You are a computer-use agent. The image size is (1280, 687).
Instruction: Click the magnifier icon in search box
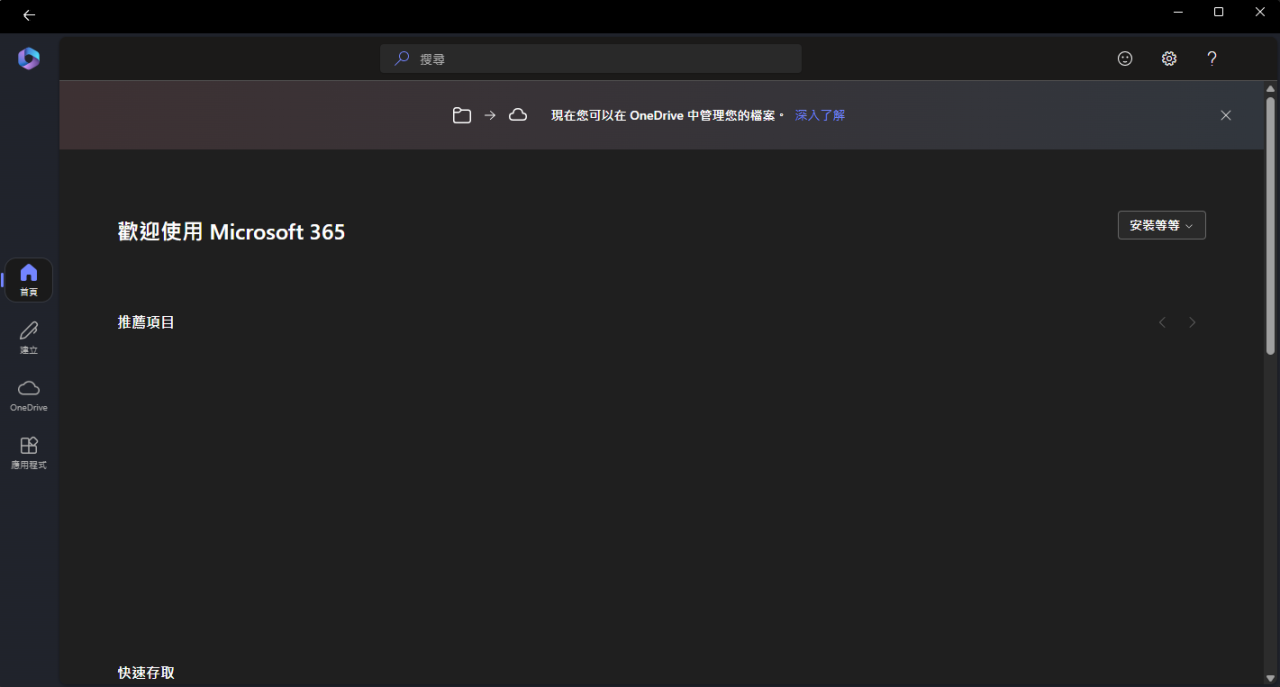click(402, 59)
